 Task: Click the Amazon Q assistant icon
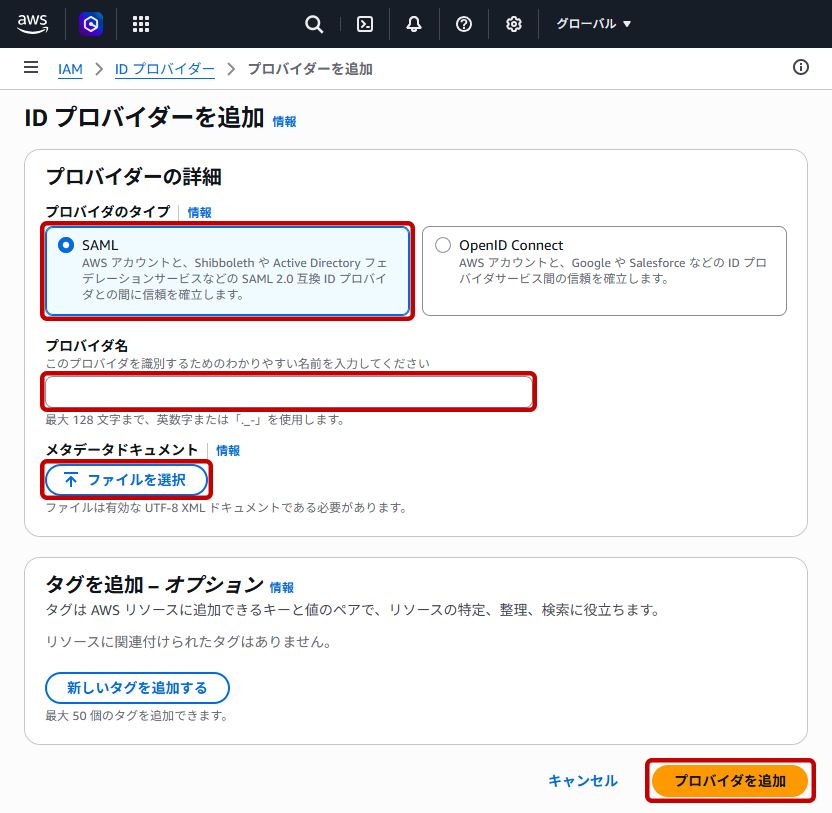coord(91,24)
